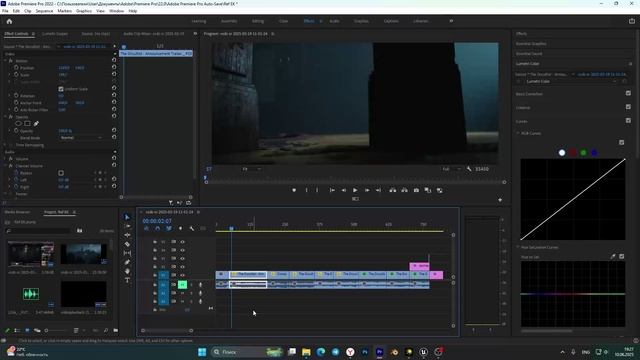Click the Opacity keyframe stopwatch
This screenshot has height=360, width=640.
(x=16, y=131)
